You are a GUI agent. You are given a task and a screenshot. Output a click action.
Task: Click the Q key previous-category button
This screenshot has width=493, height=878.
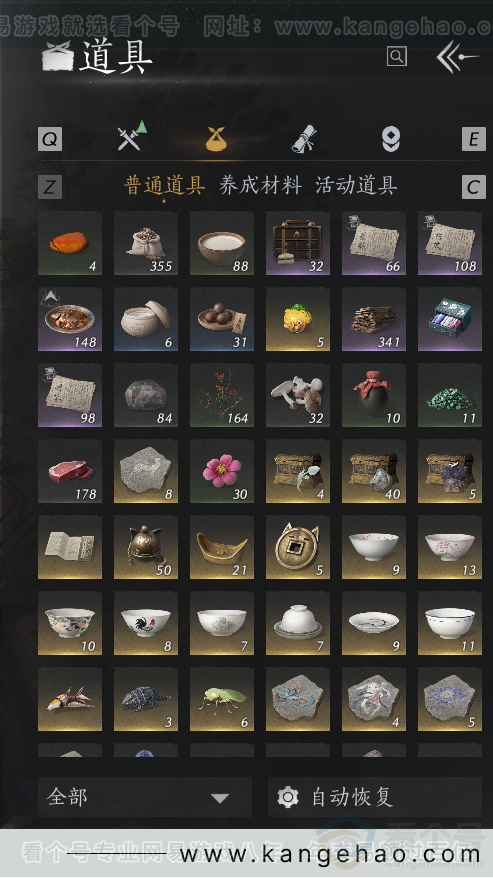tap(50, 139)
